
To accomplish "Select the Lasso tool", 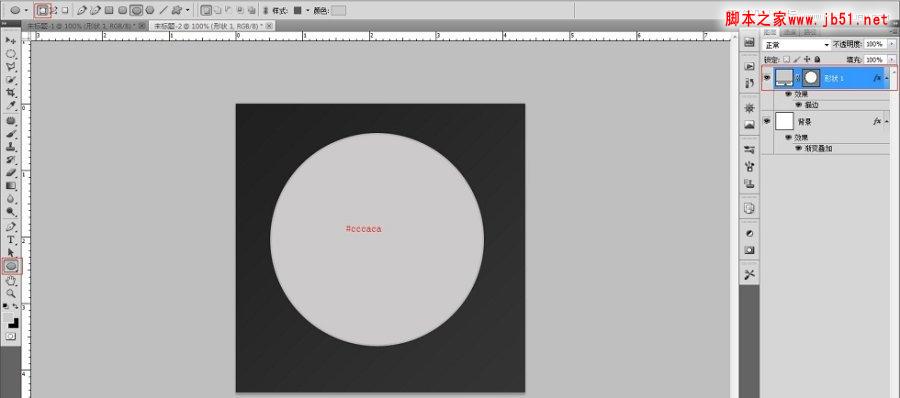I will coord(10,67).
